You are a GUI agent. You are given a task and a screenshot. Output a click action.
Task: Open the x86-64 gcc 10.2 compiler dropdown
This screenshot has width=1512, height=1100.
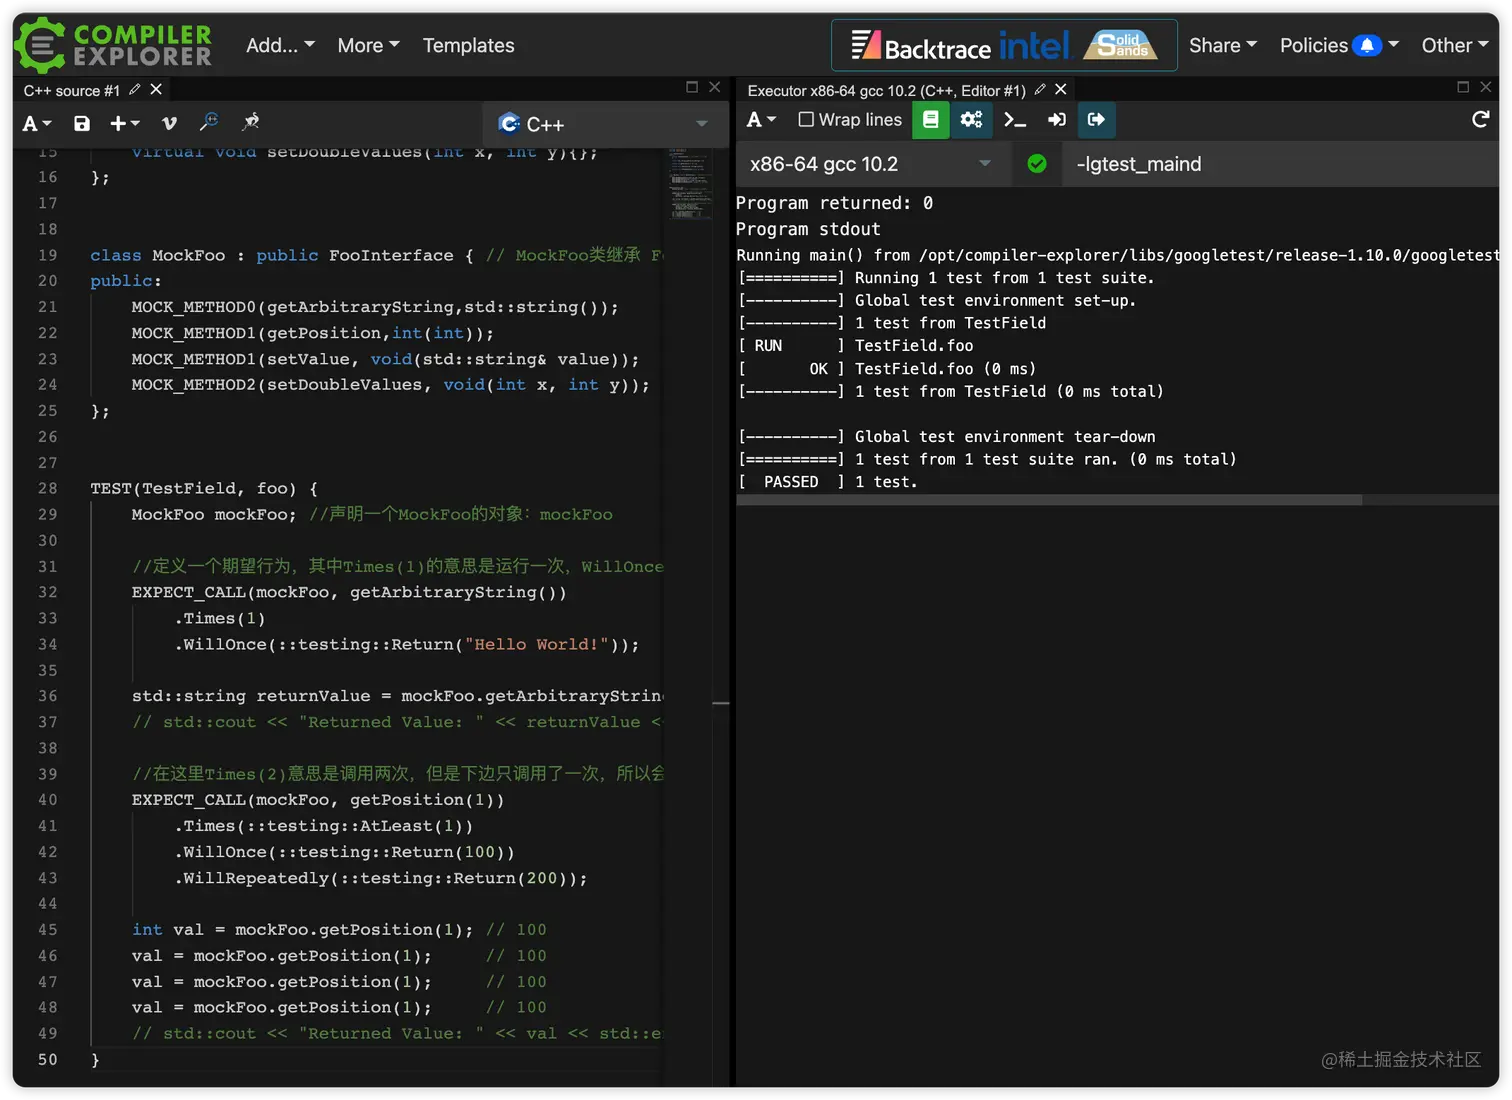[x=871, y=164]
